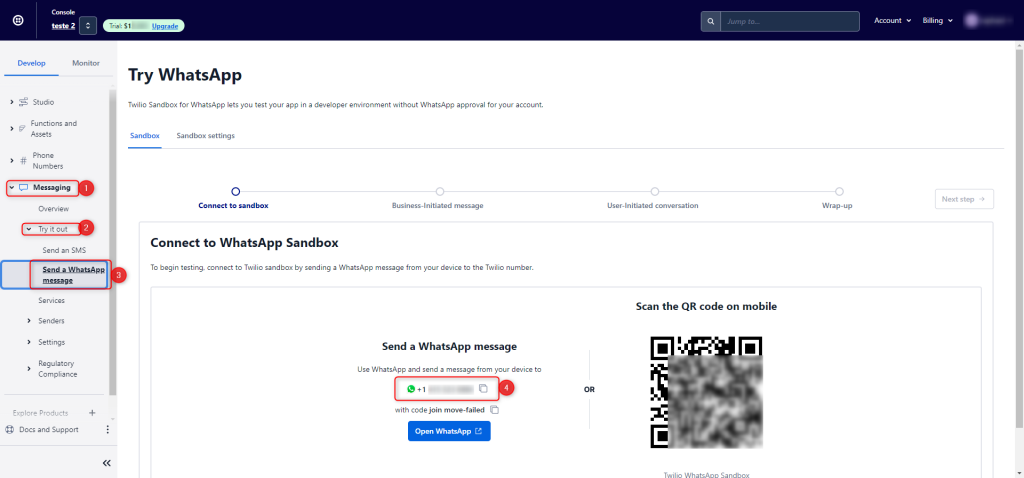Image resolution: width=1024 pixels, height=478 pixels.
Task: Click the Docs and Support globe icon
Action: coord(9,430)
